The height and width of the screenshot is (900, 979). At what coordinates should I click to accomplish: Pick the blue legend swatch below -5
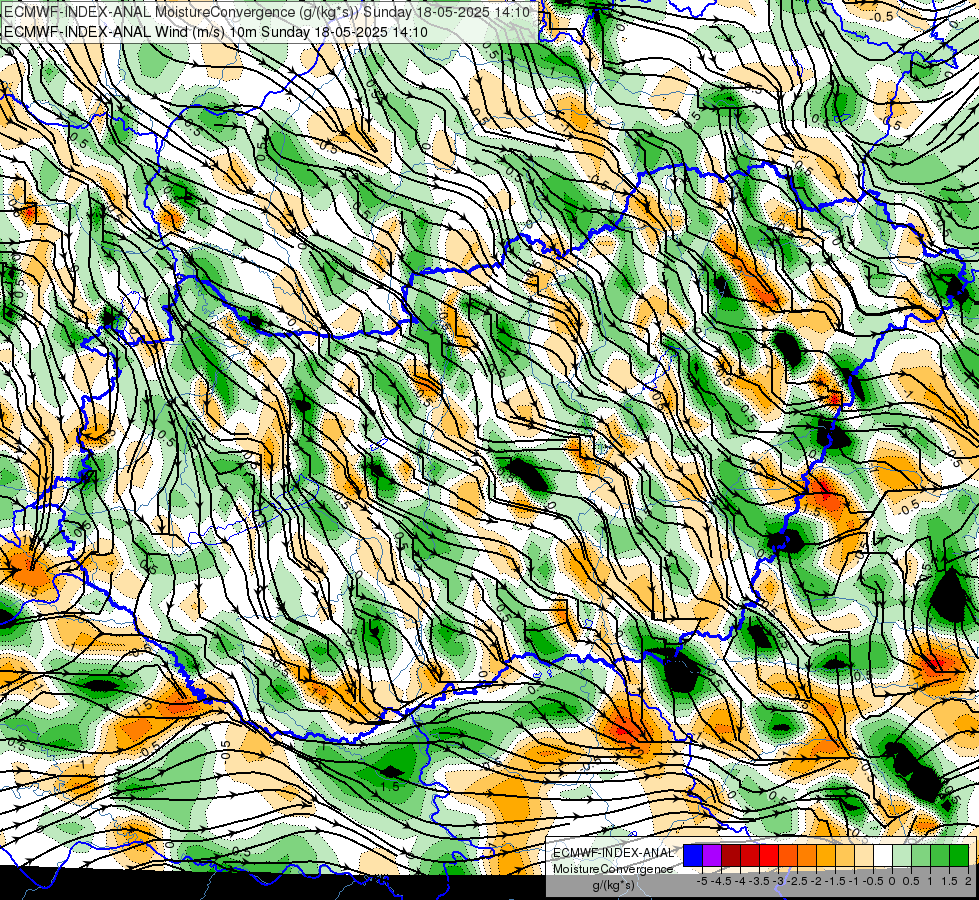click(693, 855)
